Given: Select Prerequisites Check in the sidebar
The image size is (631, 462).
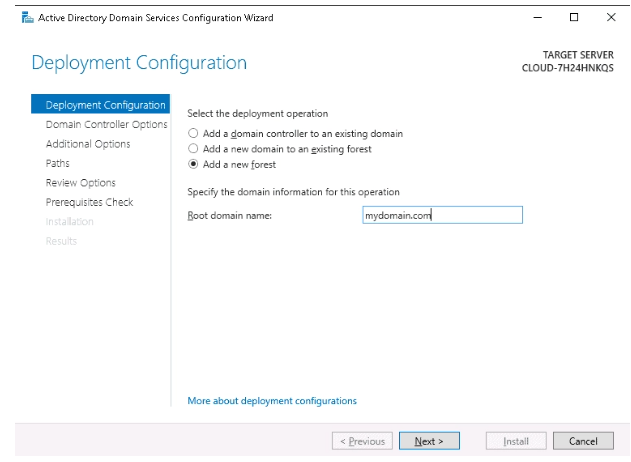Looking at the screenshot, I should [x=89, y=202].
